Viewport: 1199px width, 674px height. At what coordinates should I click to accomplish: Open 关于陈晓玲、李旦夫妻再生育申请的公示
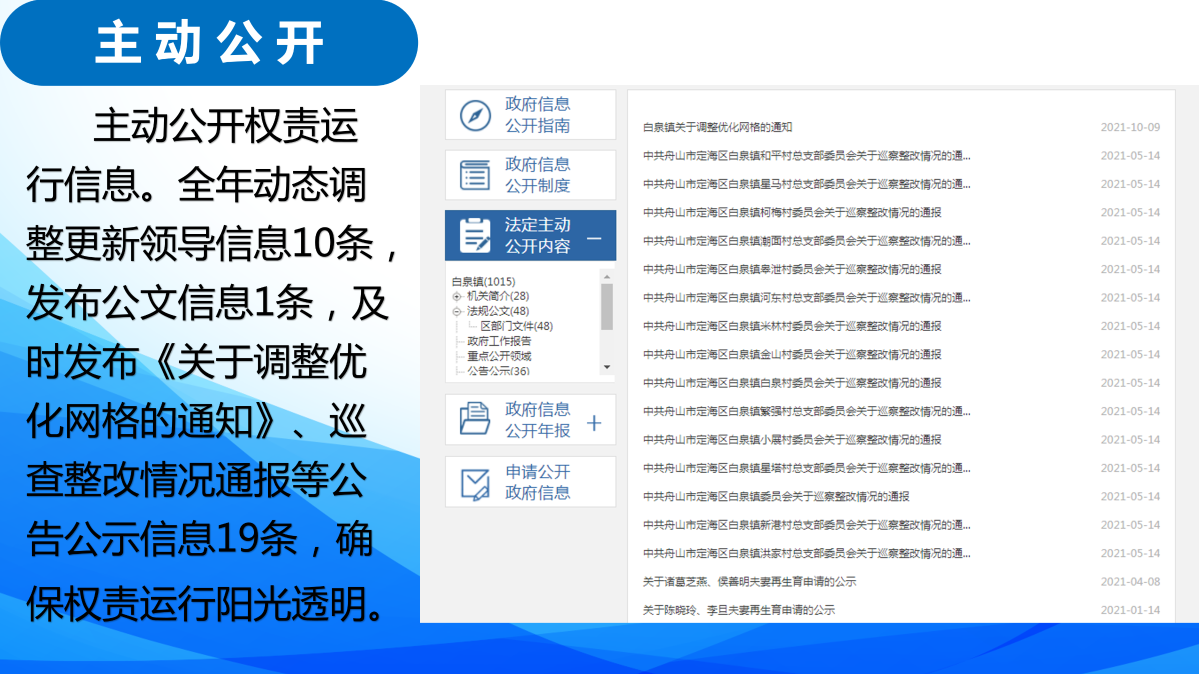click(738, 610)
